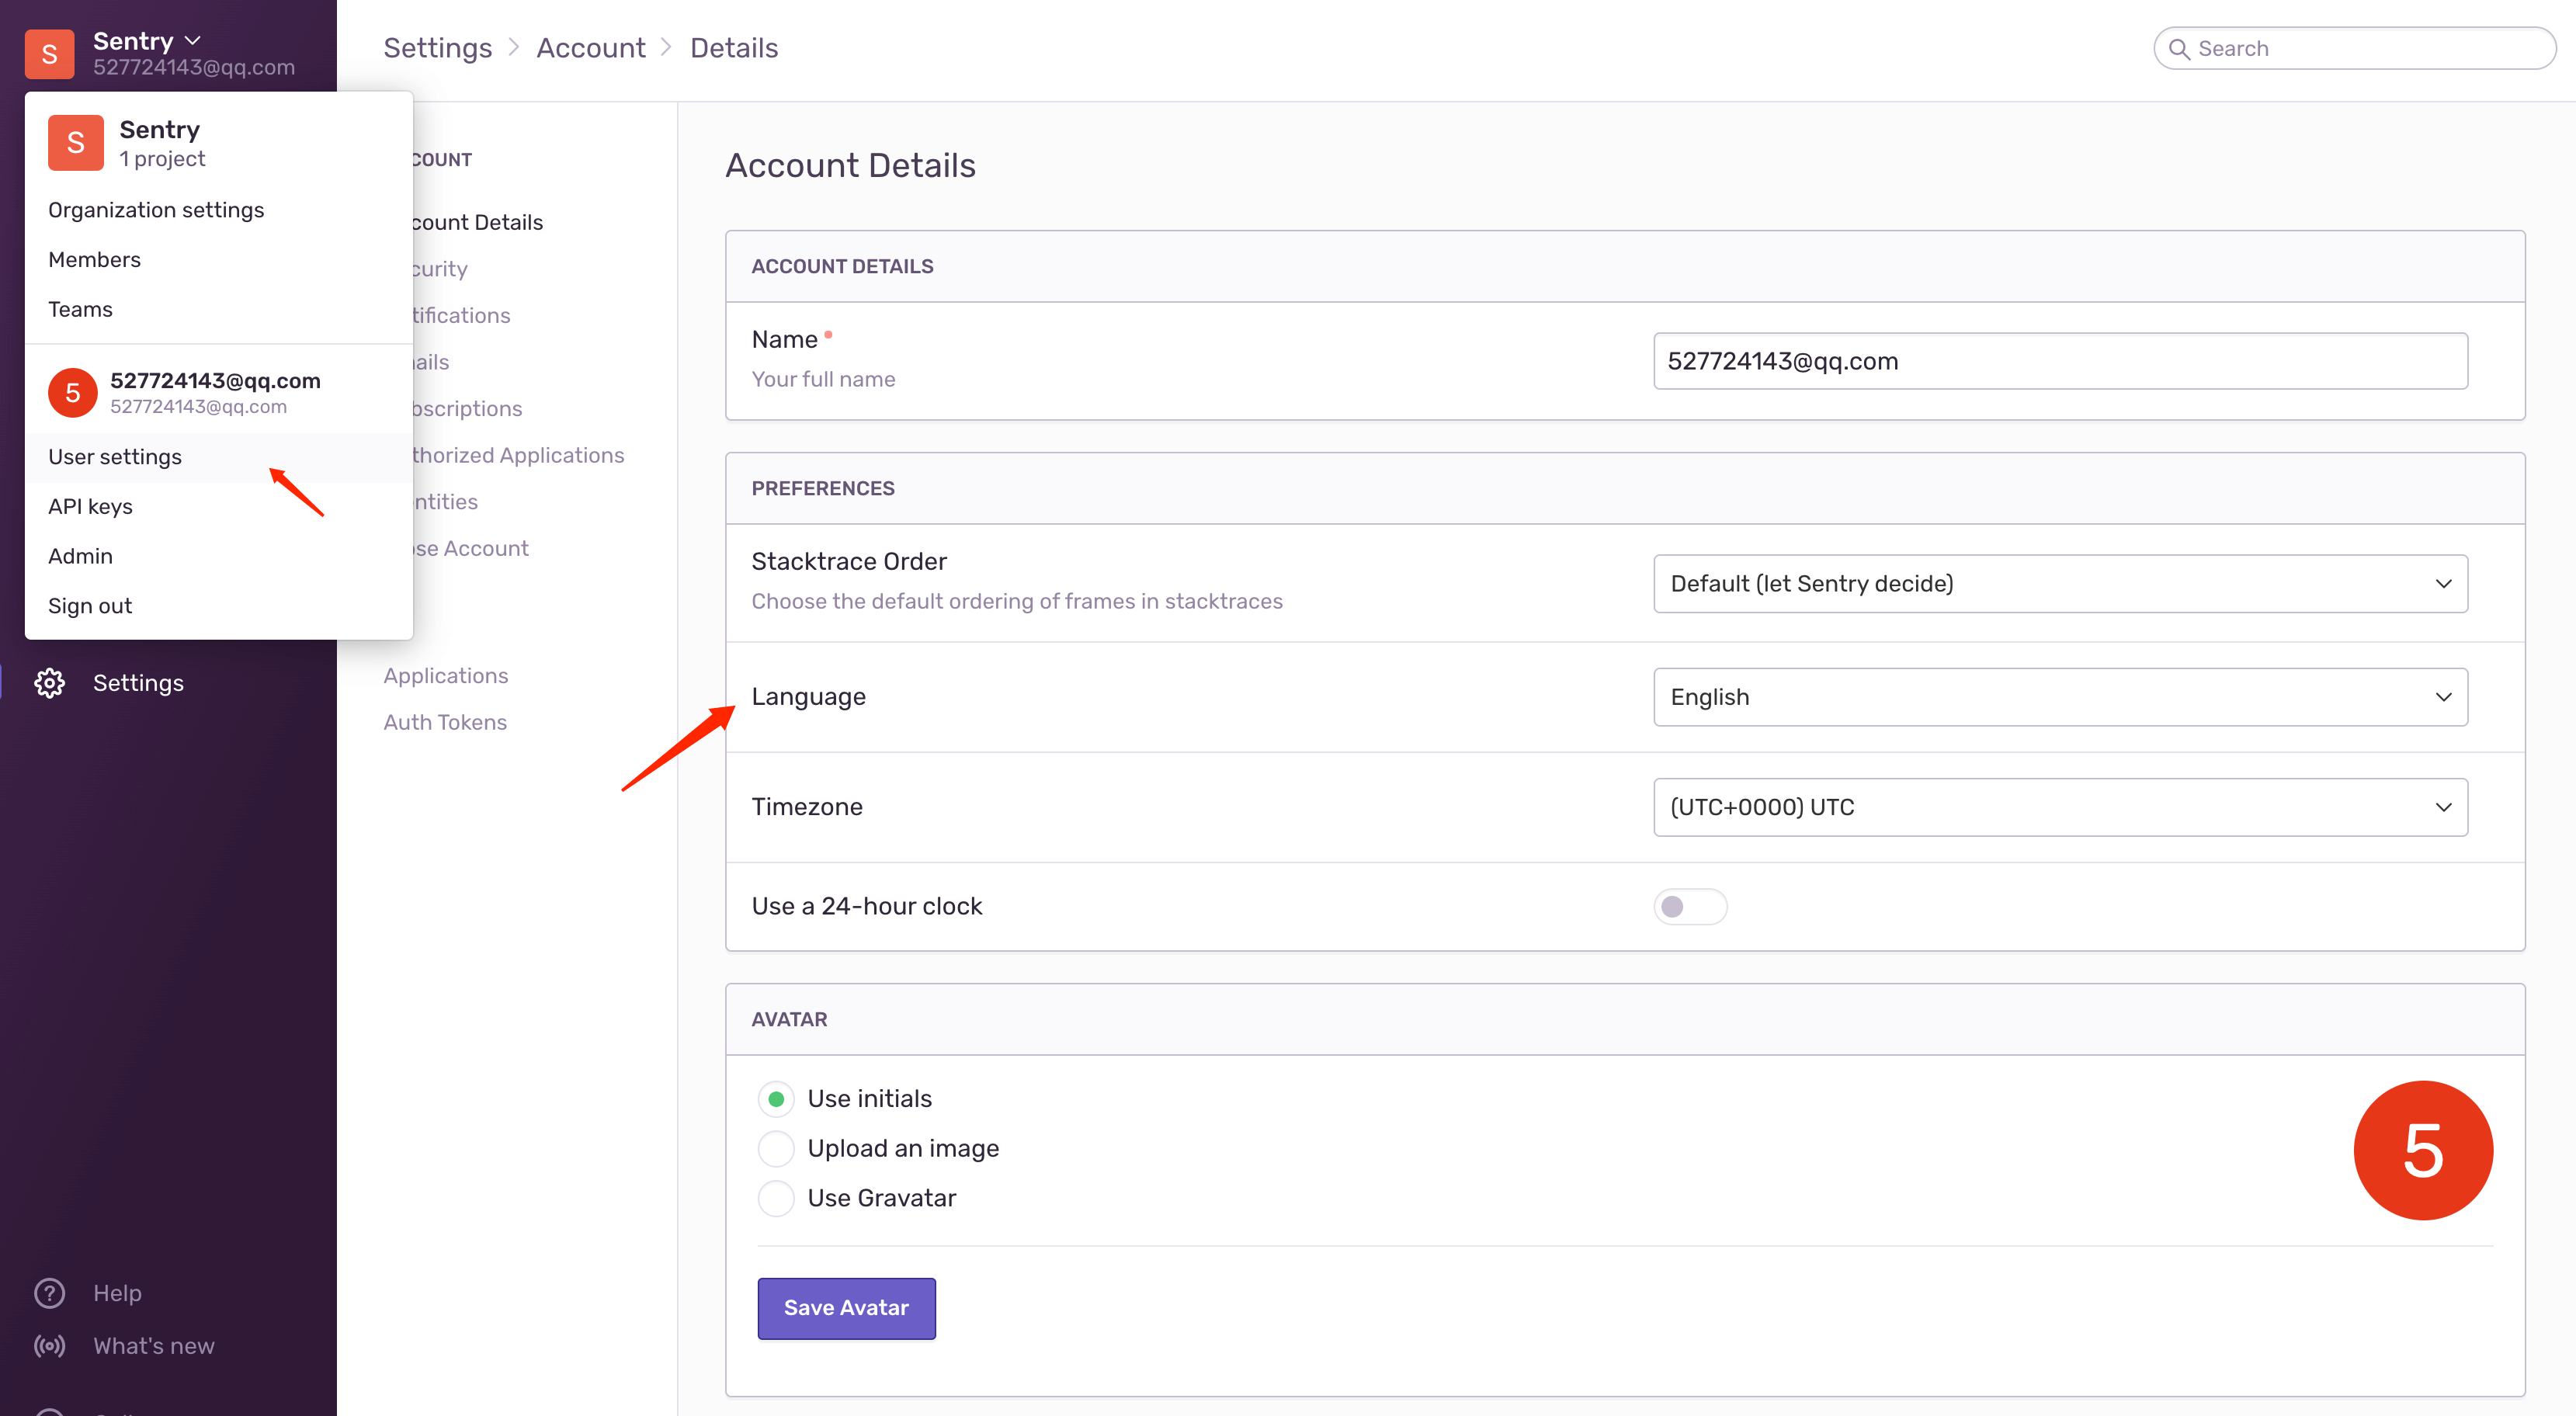Screen dimensions: 2576x1416
Task: Open Subscriptions in settings navigation
Action: coord(467,409)
